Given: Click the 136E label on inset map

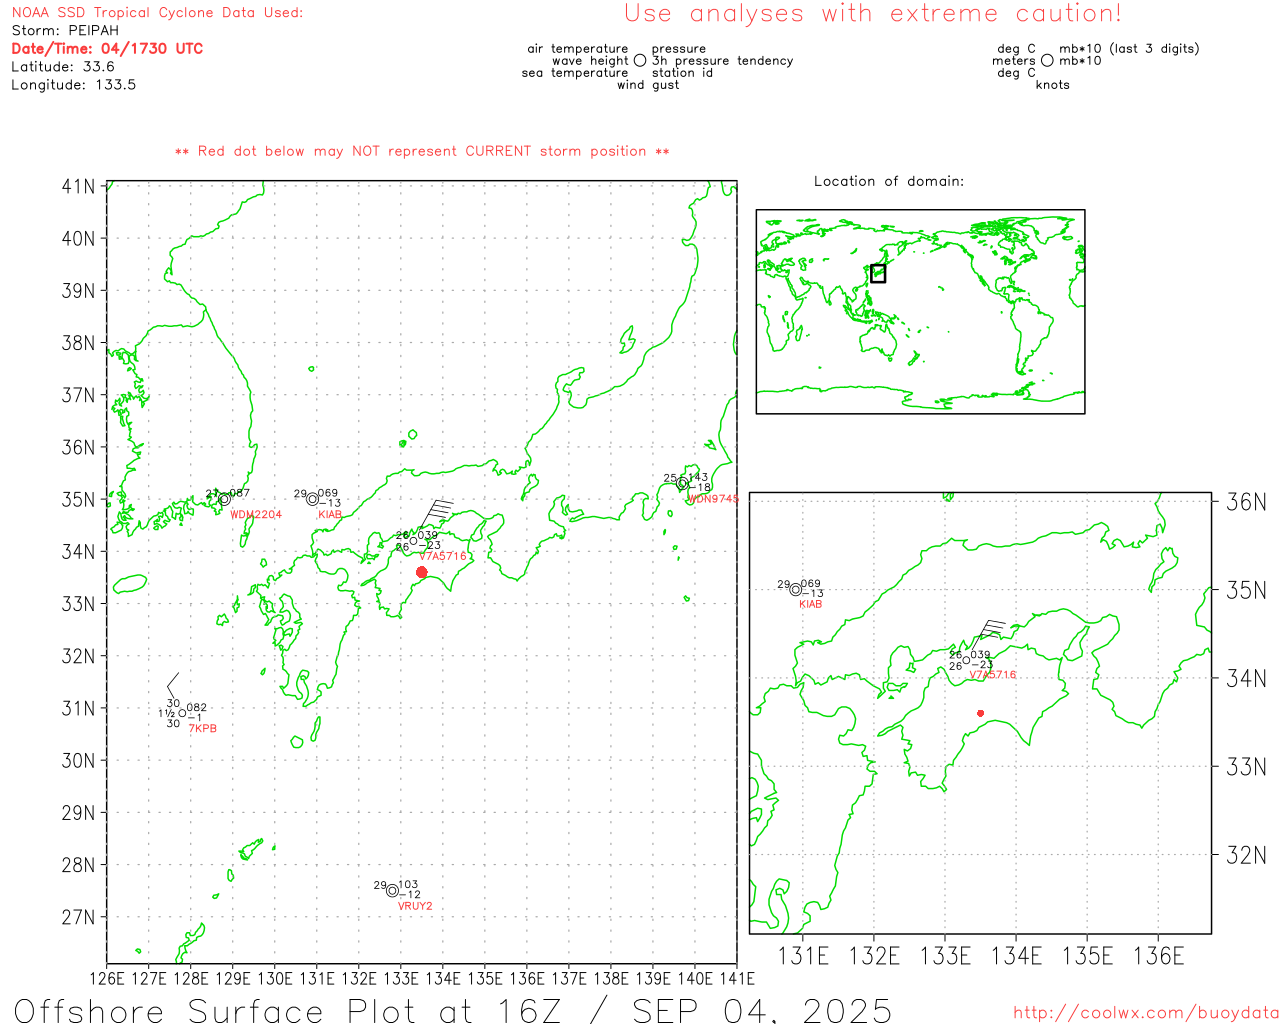Looking at the screenshot, I should coord(1158,956).
